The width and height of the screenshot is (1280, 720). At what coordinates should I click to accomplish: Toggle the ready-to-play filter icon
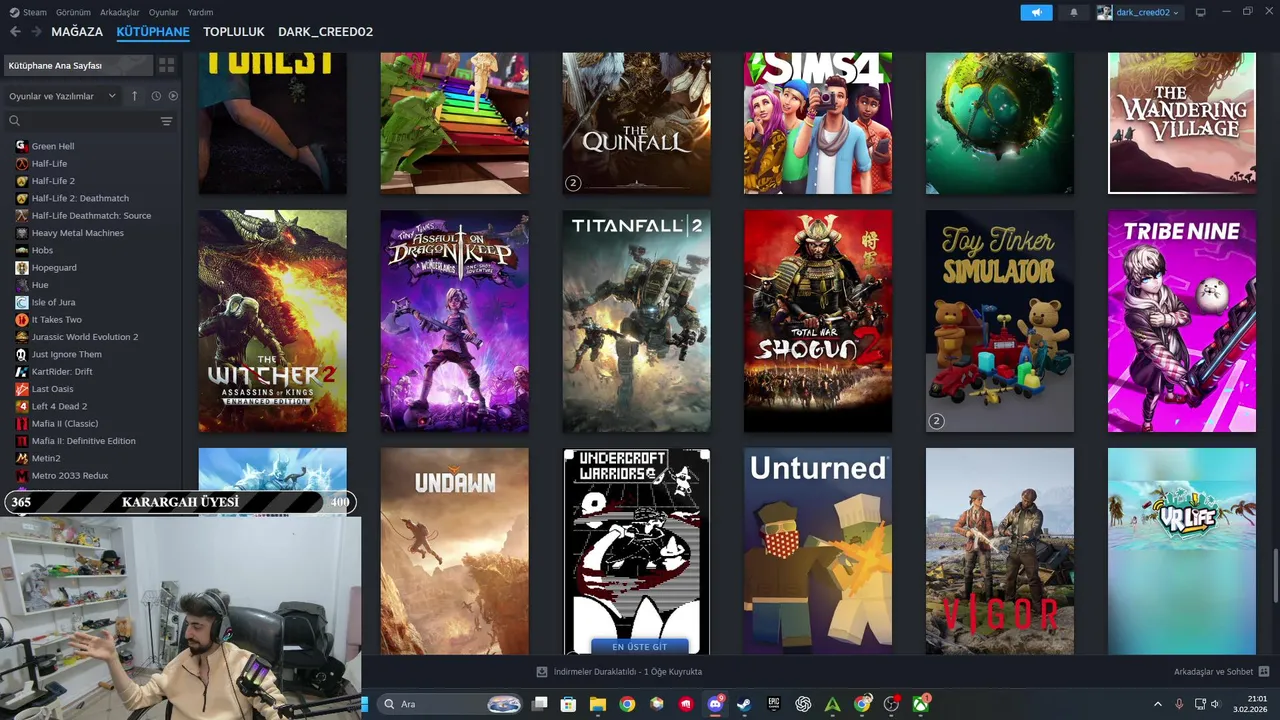coord(173,96)
